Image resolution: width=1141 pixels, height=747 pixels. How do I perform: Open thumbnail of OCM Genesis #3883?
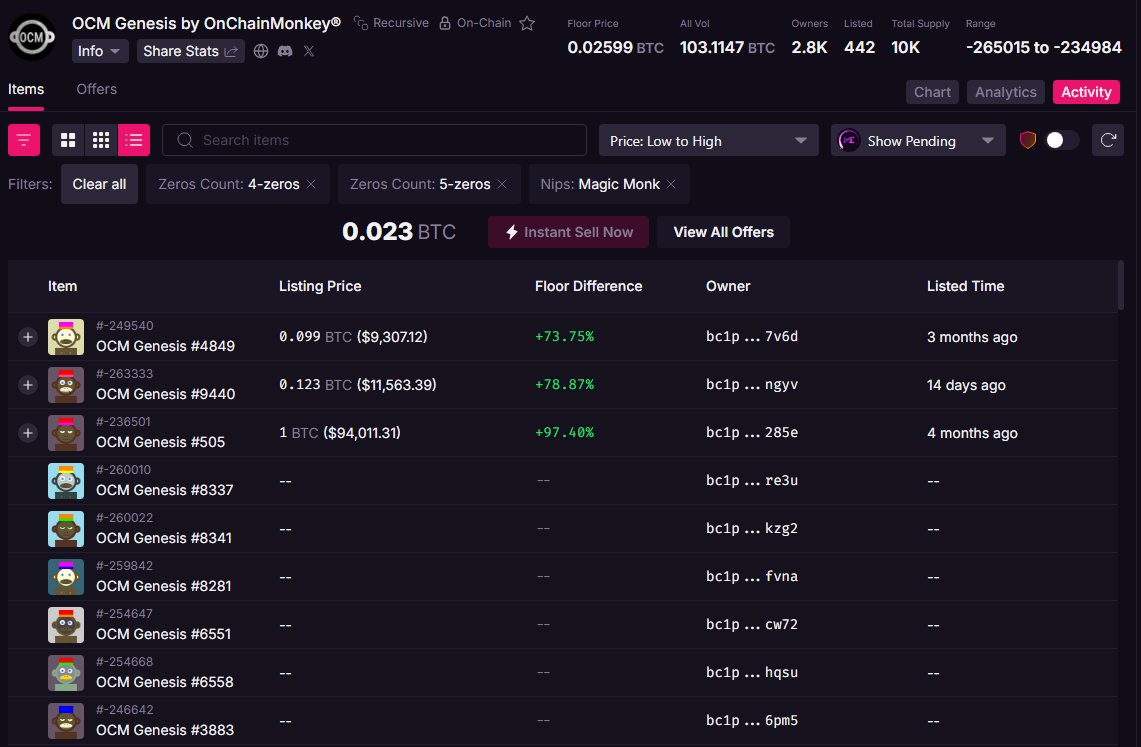click(x=66, y=721)
